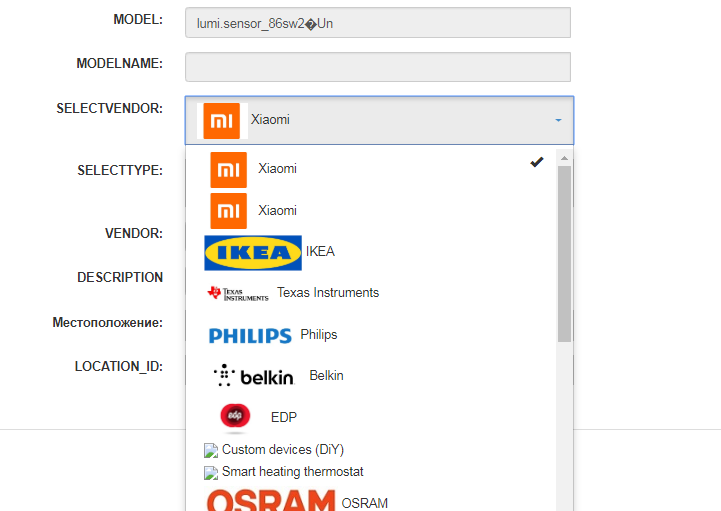Click the MODEL label

coord(138,19)
